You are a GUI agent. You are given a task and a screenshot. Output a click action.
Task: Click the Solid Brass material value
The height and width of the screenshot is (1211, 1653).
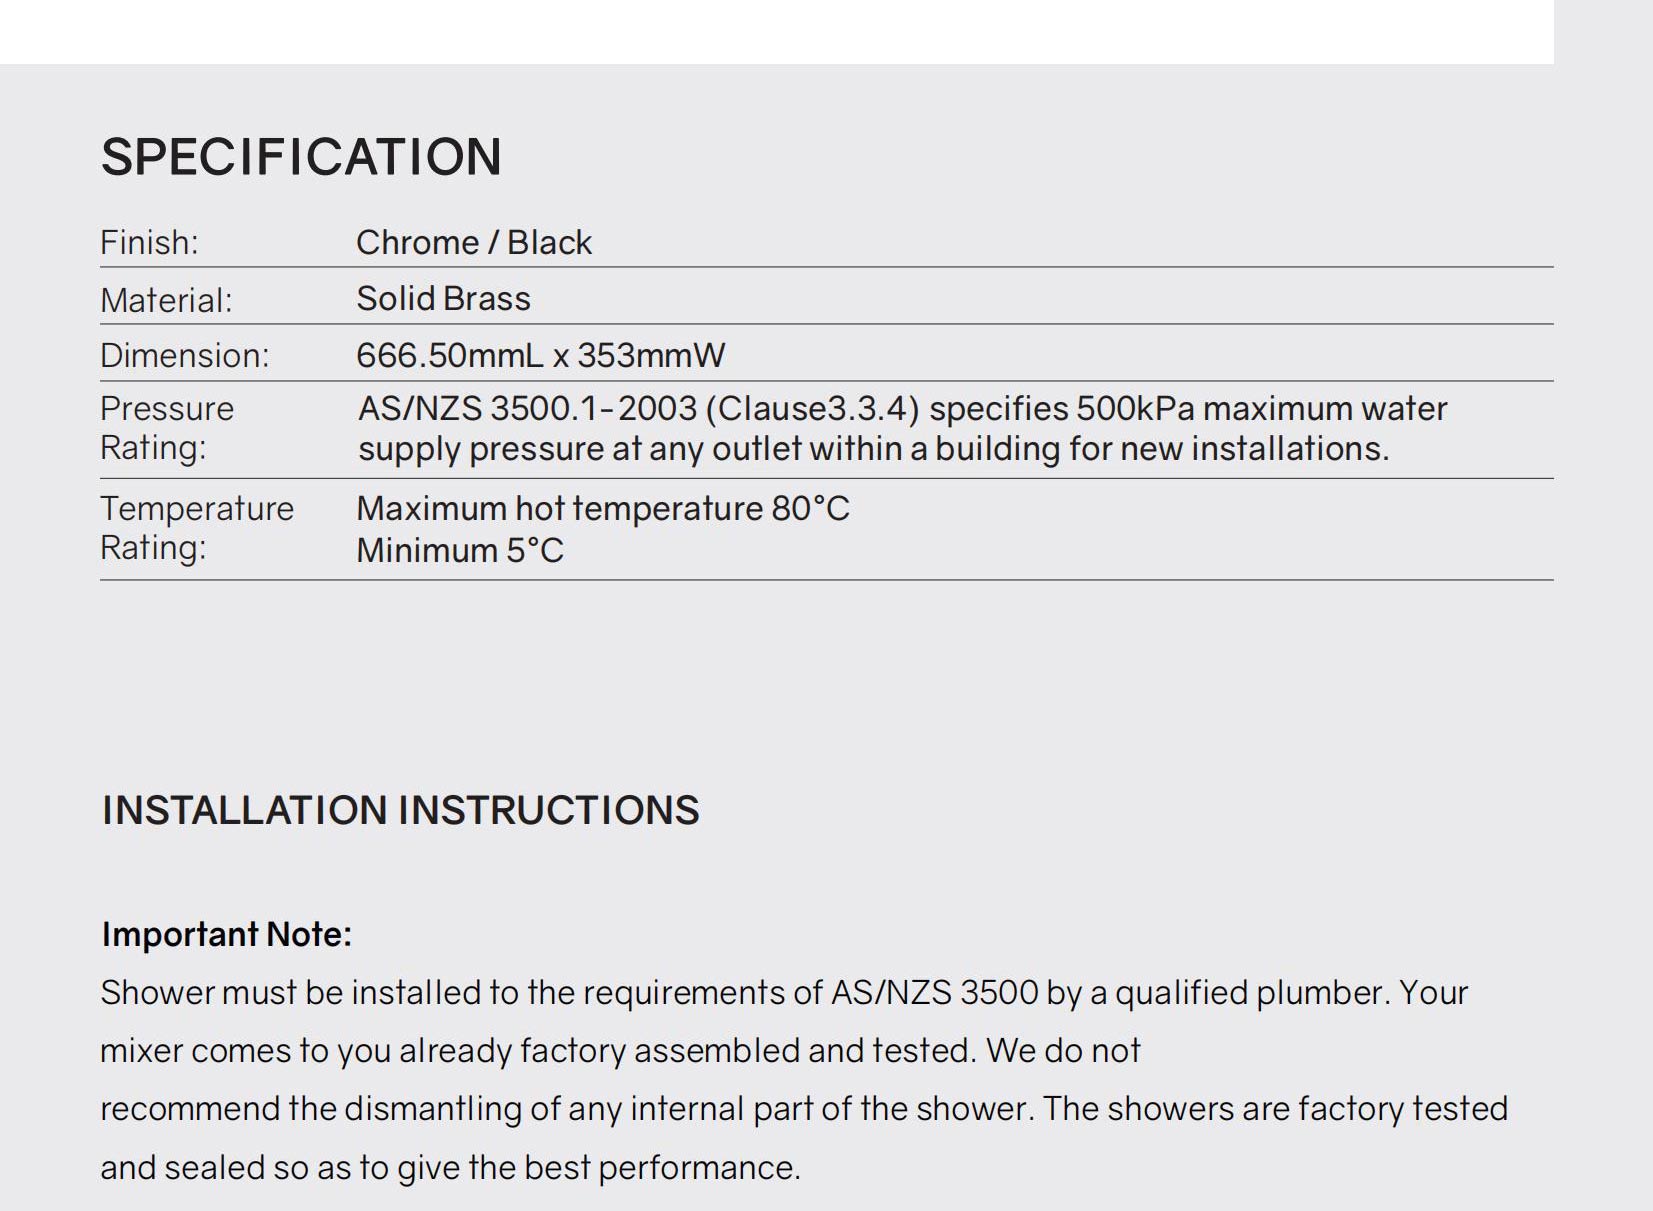(x=443, y=299)
